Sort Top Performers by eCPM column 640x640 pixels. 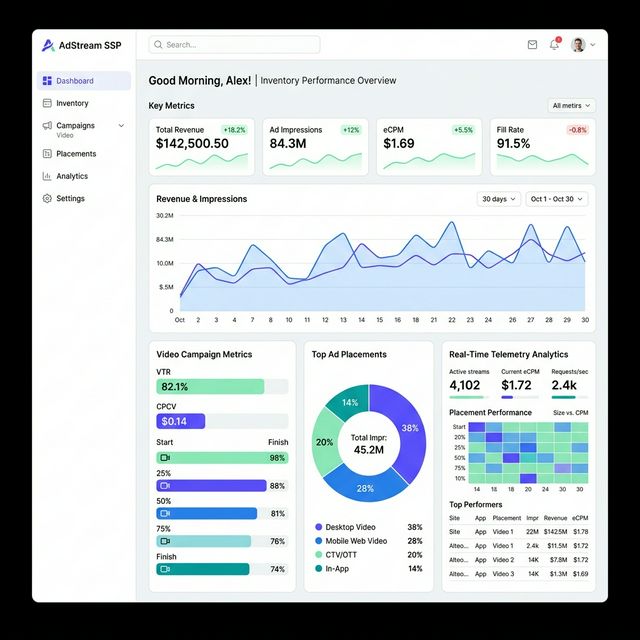click(x=580, y=518)
